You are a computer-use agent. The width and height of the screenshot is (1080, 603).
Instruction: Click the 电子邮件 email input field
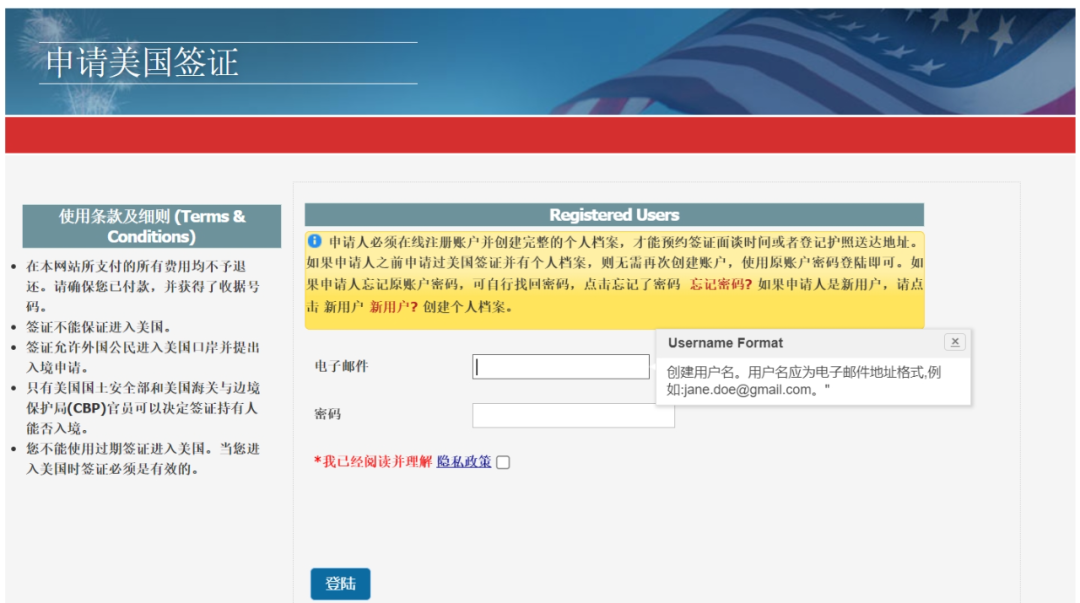[560, 366]
